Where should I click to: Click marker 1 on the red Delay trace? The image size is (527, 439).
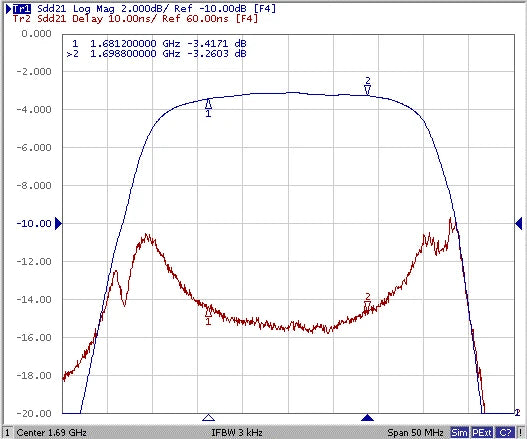click(208, 316)
